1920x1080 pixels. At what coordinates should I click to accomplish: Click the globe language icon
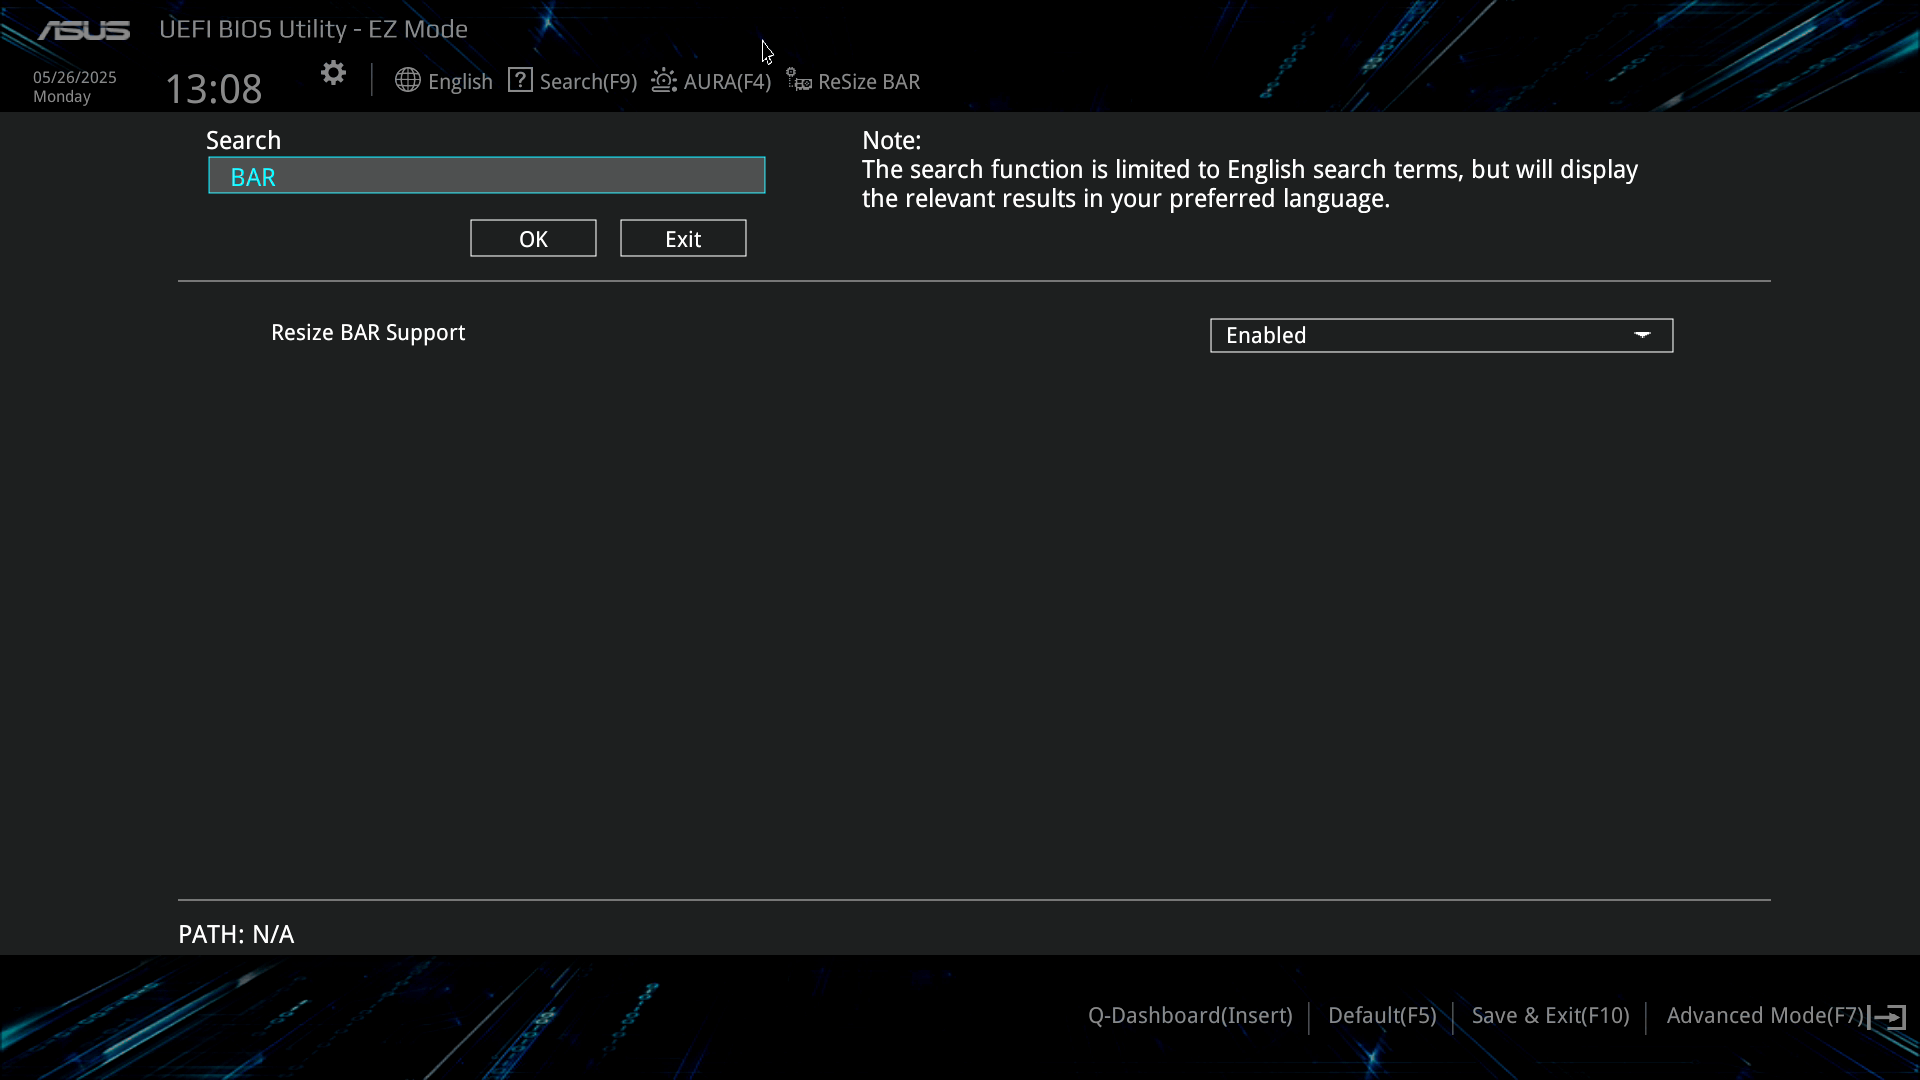click(x=407, y=80)
